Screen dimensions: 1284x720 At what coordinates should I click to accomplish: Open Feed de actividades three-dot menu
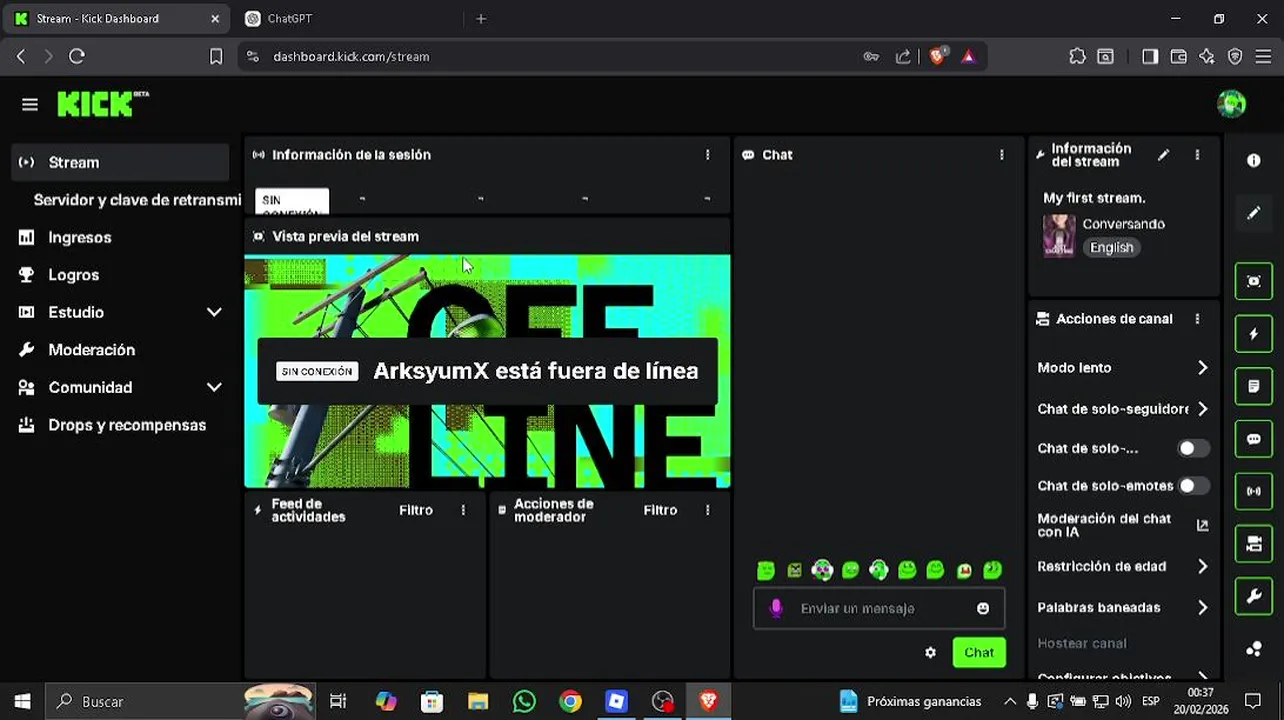[463, 510]
